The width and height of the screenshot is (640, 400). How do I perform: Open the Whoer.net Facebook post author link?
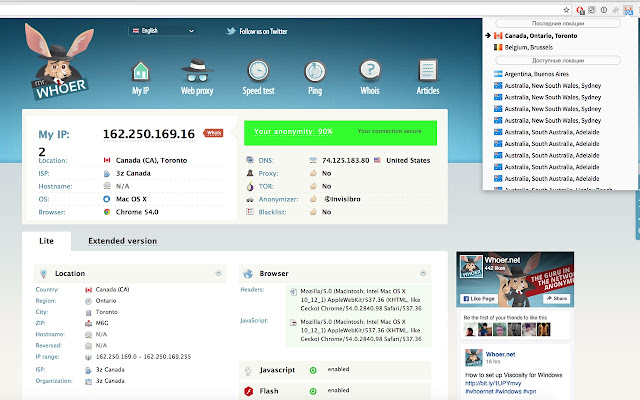500,354
